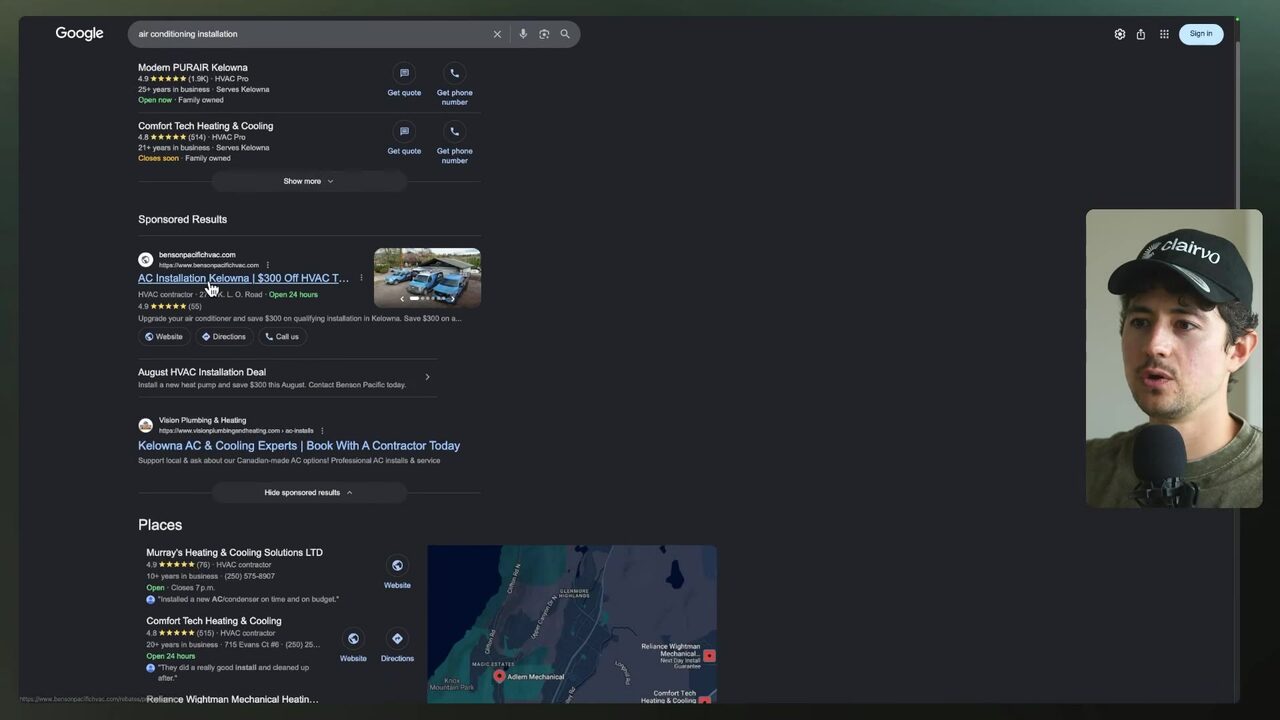Open the August HVAC Installation Deal arrow
This screenshot has height=720, width=1280.
pyautogui.click(x=427, y=377)
